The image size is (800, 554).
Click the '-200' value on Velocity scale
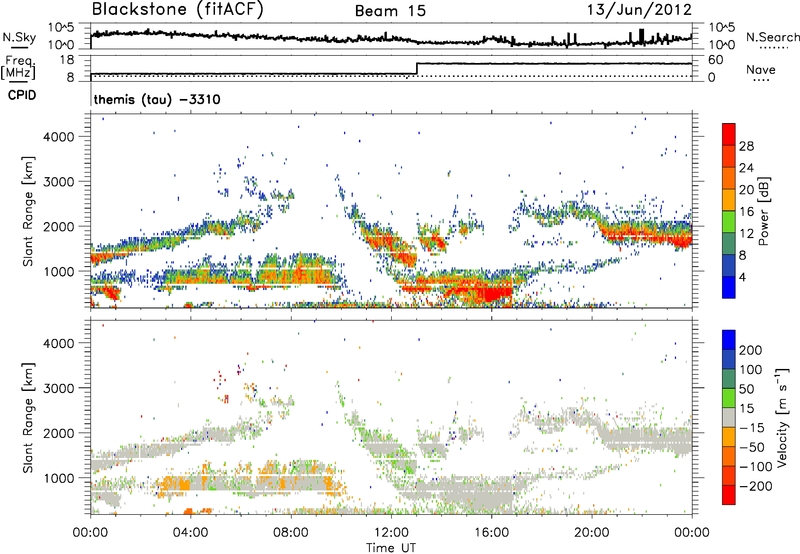click(755, 486)
